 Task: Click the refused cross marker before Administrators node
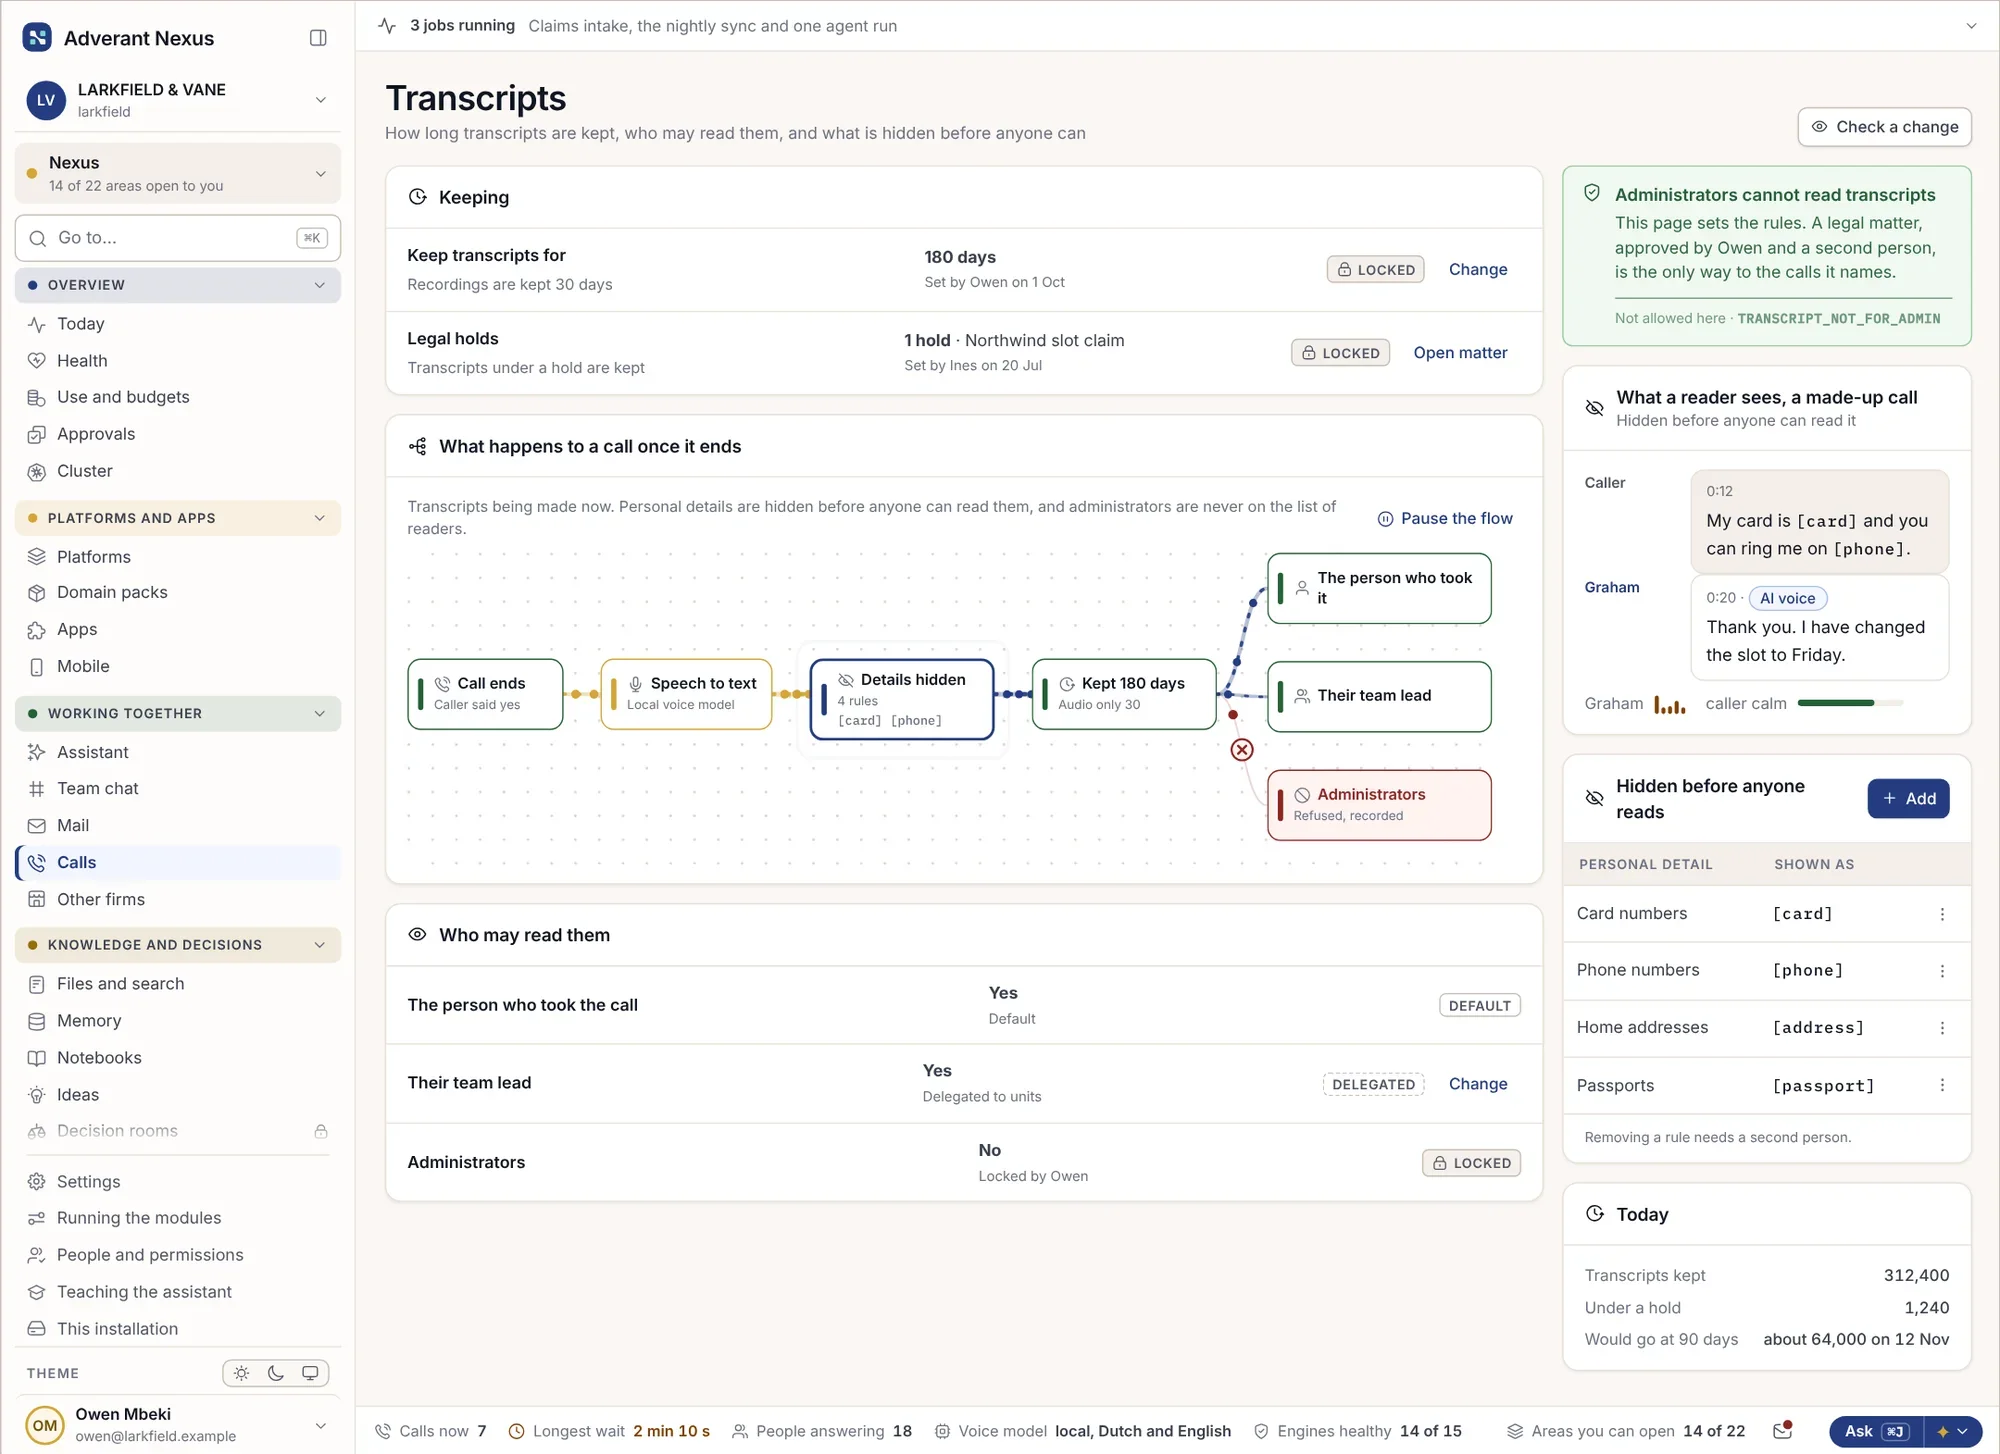coord(1242,750)
